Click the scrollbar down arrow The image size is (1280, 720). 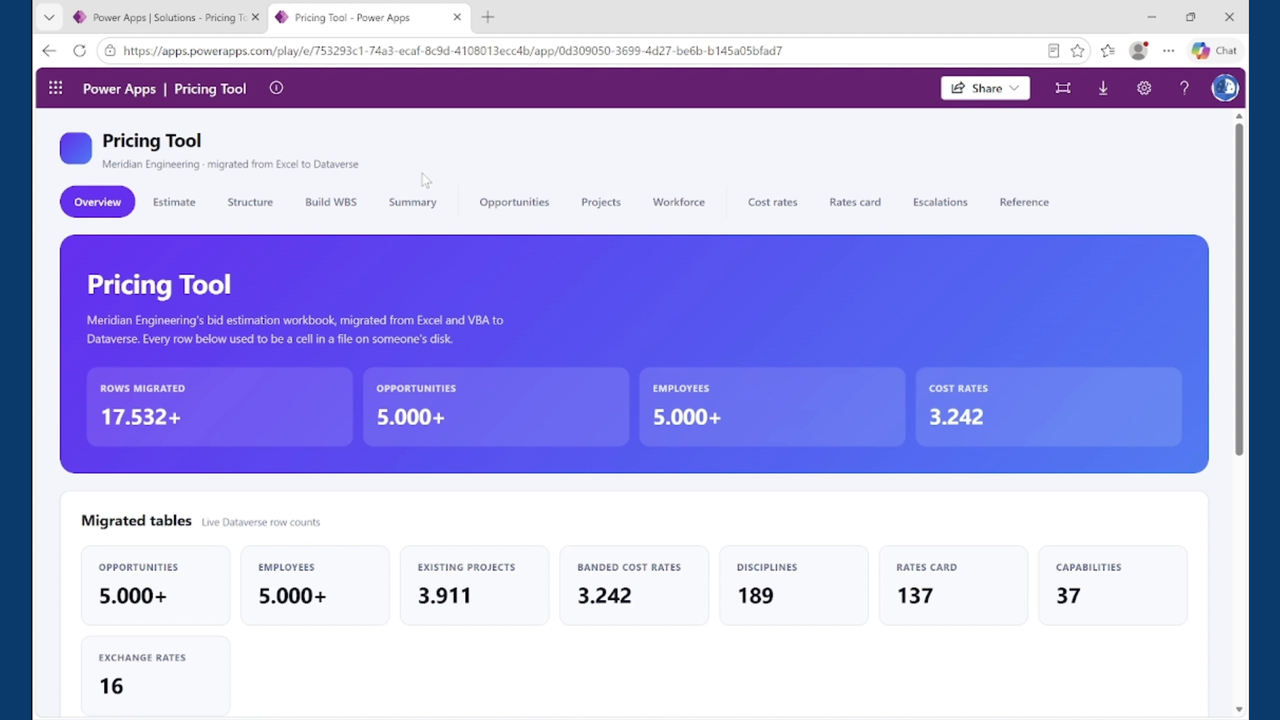tap(1239, 709)
